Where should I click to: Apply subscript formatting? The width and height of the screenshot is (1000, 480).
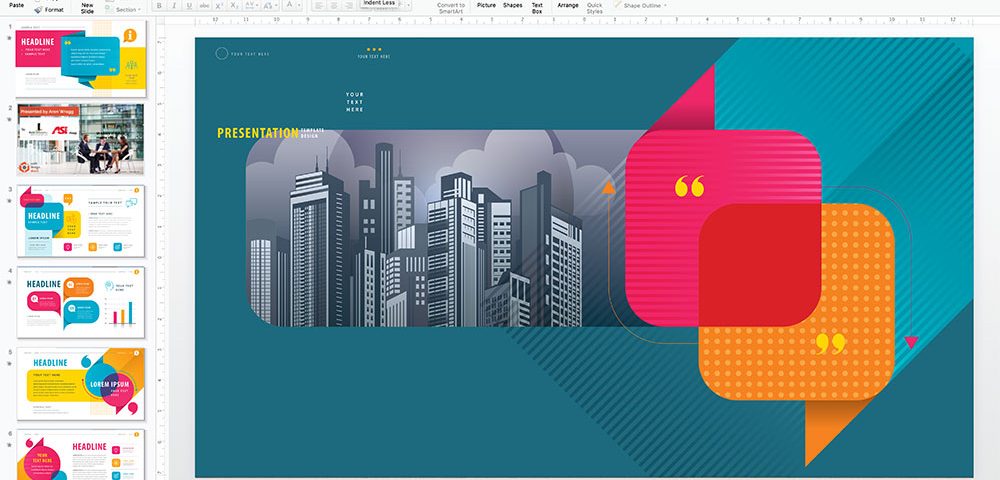(234, 5)
